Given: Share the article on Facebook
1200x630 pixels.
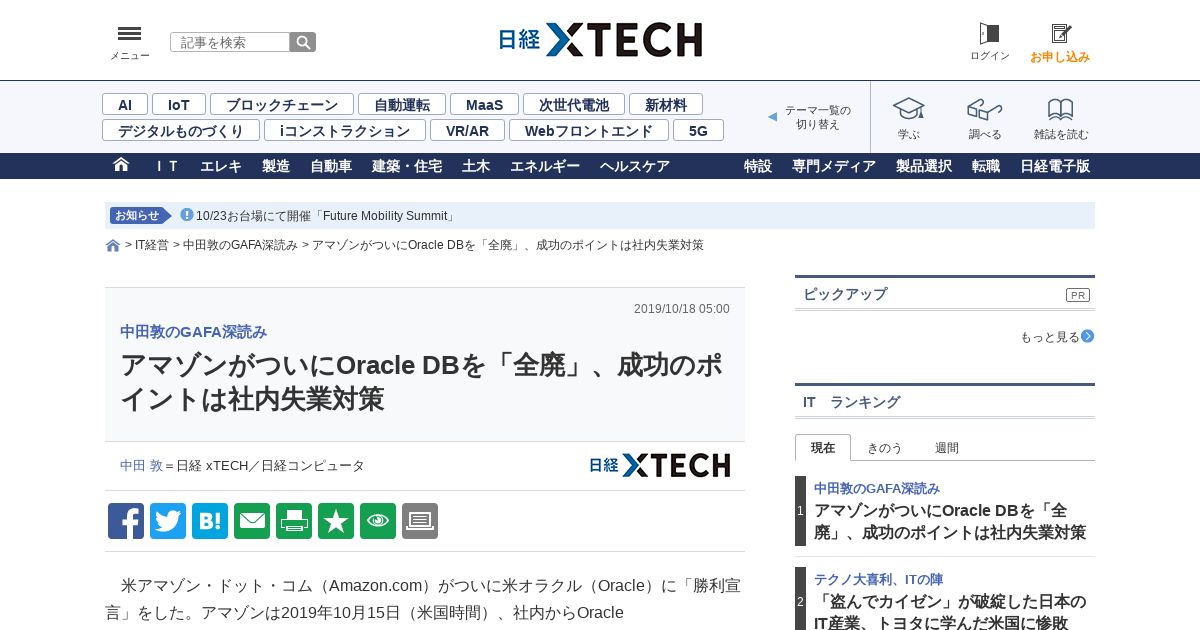Looking at the screenshot, I should pyautogui.click(x=126, y=521).
